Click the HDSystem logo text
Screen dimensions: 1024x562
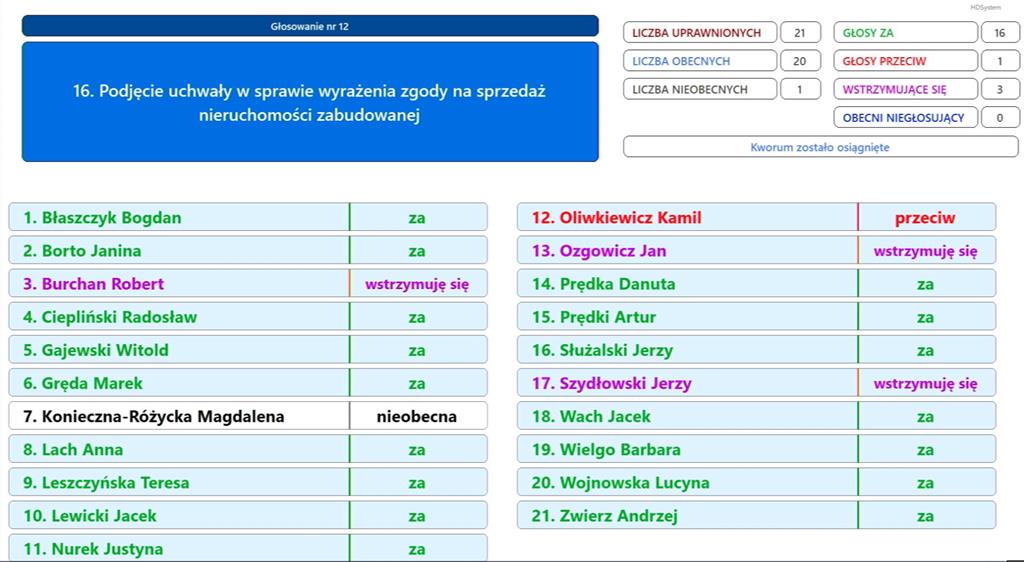986,7
